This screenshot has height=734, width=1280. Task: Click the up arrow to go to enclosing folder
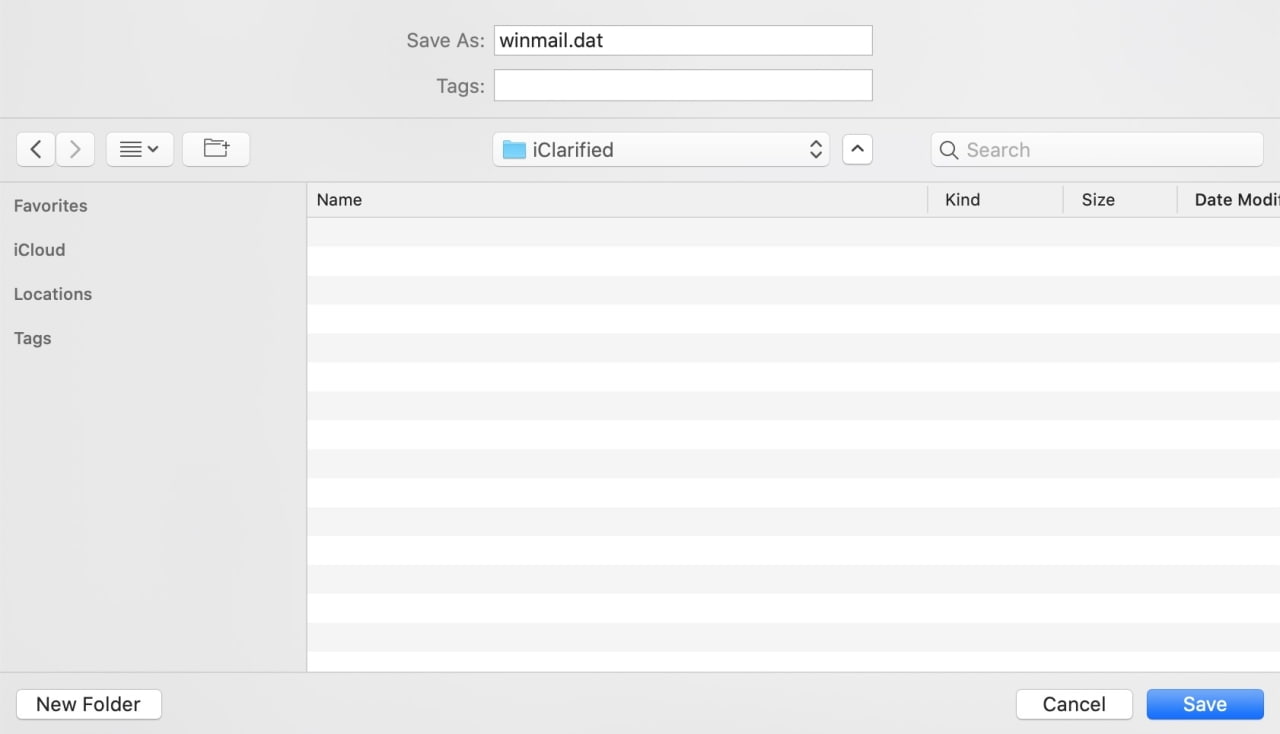[x=857, y=148]
